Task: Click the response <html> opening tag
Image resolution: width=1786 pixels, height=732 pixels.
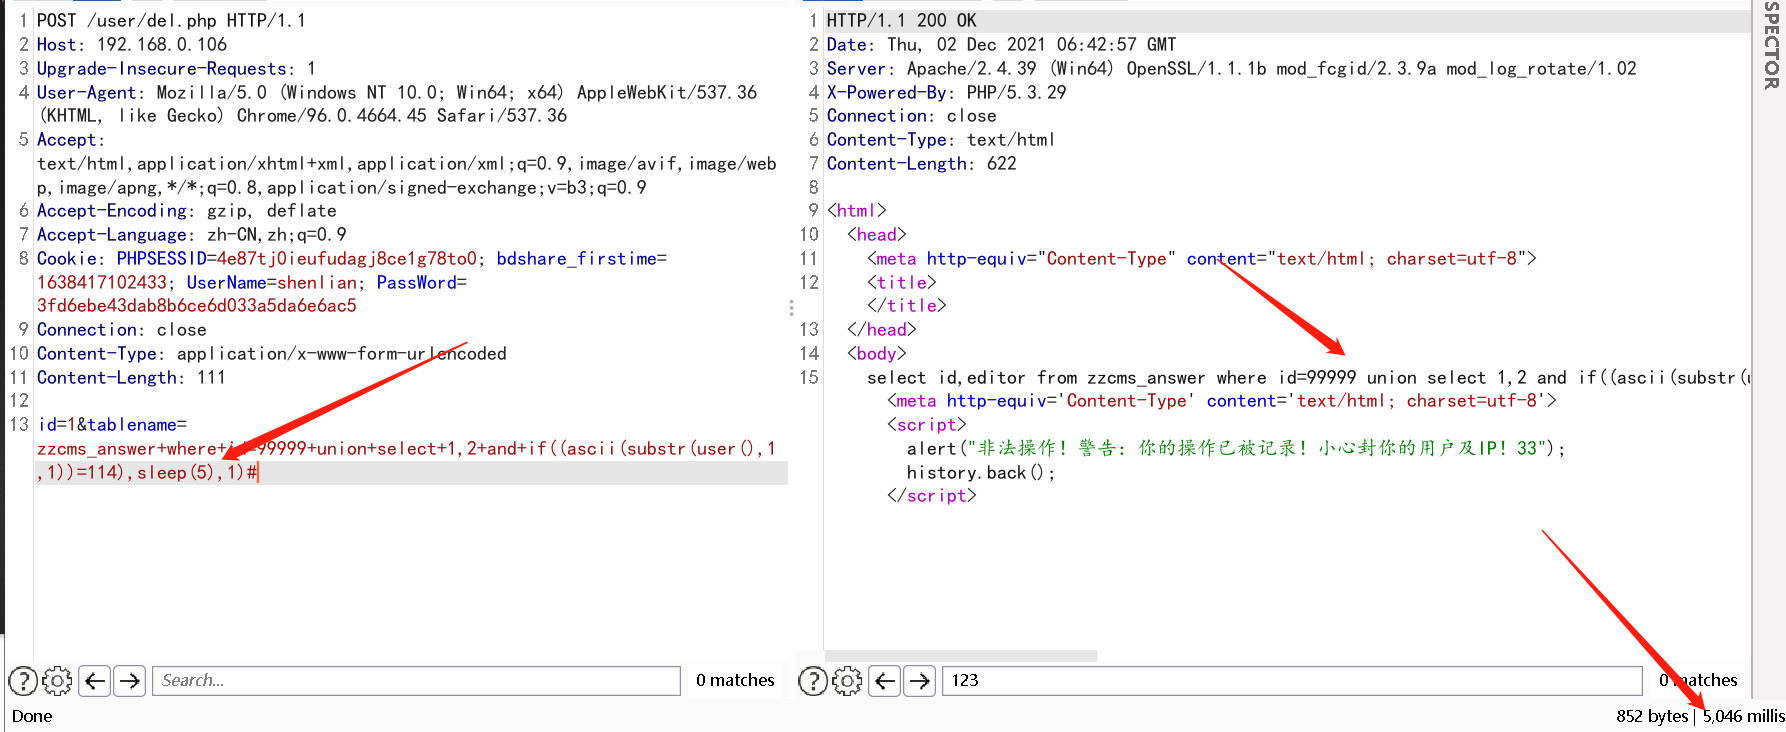Action: click(857, 210)
